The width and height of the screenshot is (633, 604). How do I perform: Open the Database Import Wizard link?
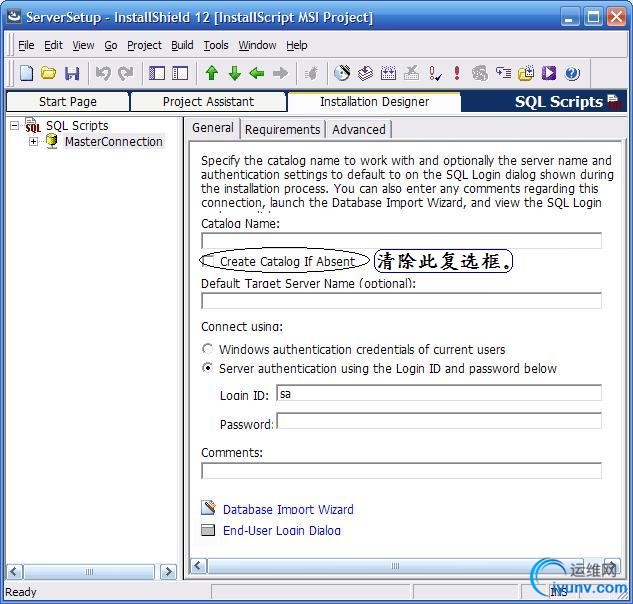click(288, 510)
